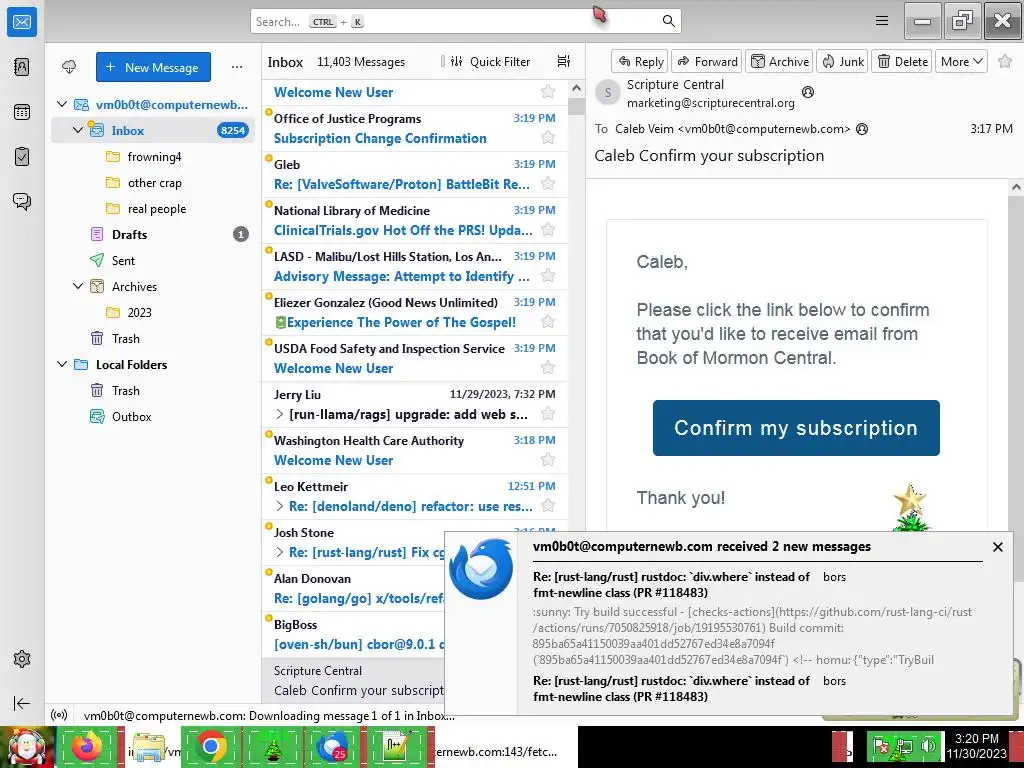
Task: Toggle the Quick Filter bar
Action: [x=491, y=61]
